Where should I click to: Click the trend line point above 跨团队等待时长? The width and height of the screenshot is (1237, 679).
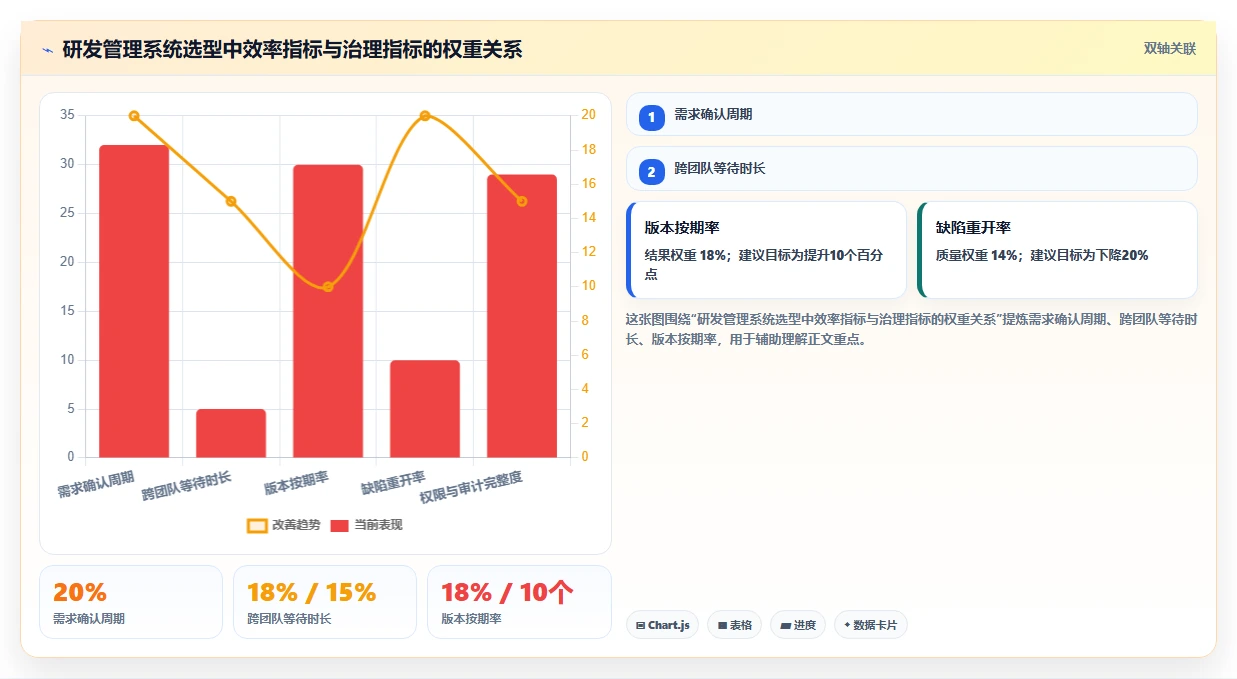(x=231, y=201)
